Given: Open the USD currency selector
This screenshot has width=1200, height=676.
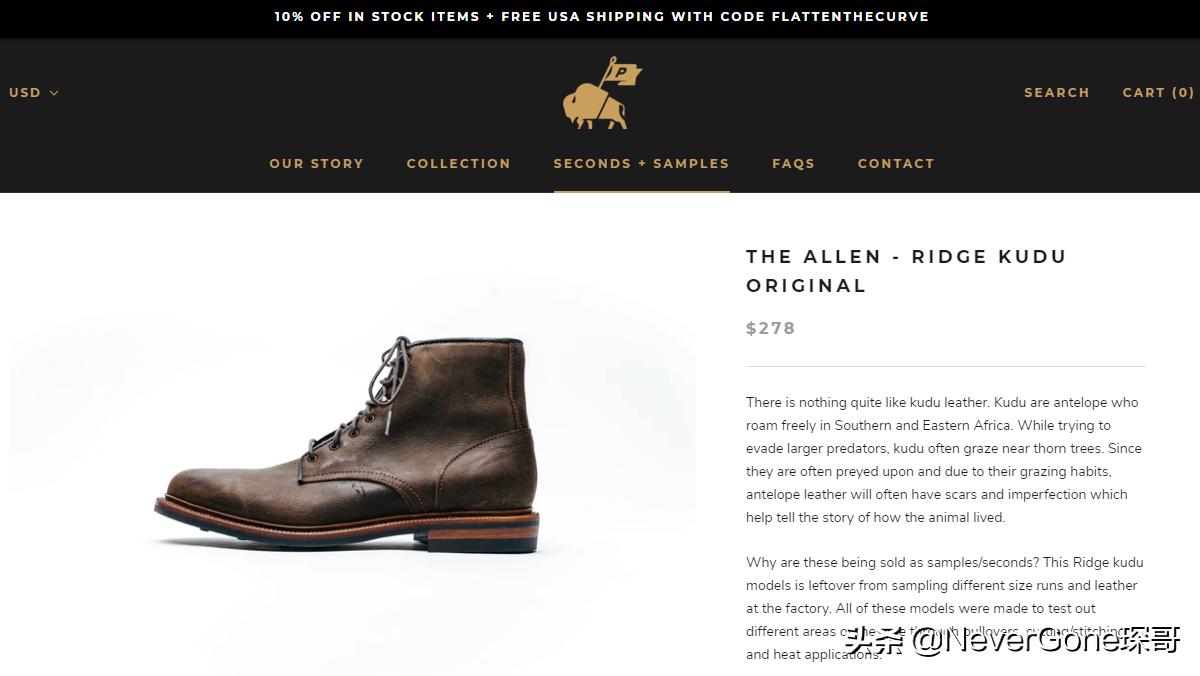Looking at the screenshot, I should pos(26,93).
